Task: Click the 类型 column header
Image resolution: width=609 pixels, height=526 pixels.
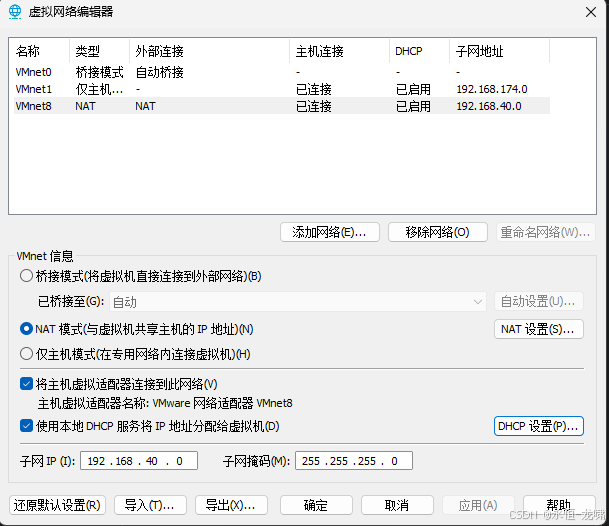Action: (x=99, y=51)
